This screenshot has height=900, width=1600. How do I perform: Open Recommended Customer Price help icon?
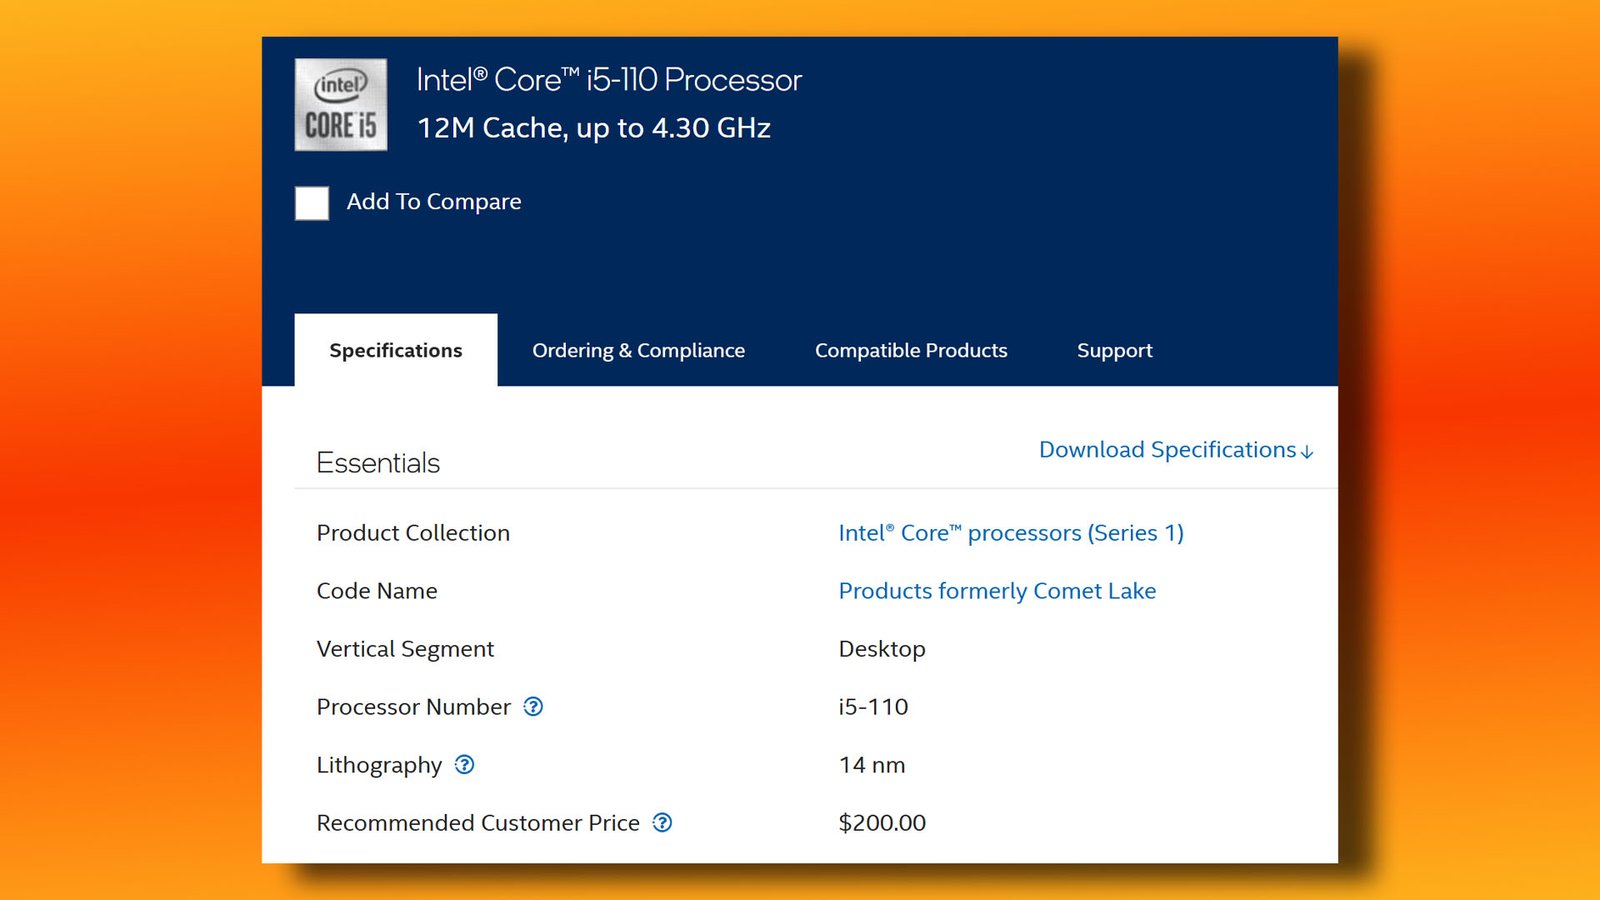point(662,823)
